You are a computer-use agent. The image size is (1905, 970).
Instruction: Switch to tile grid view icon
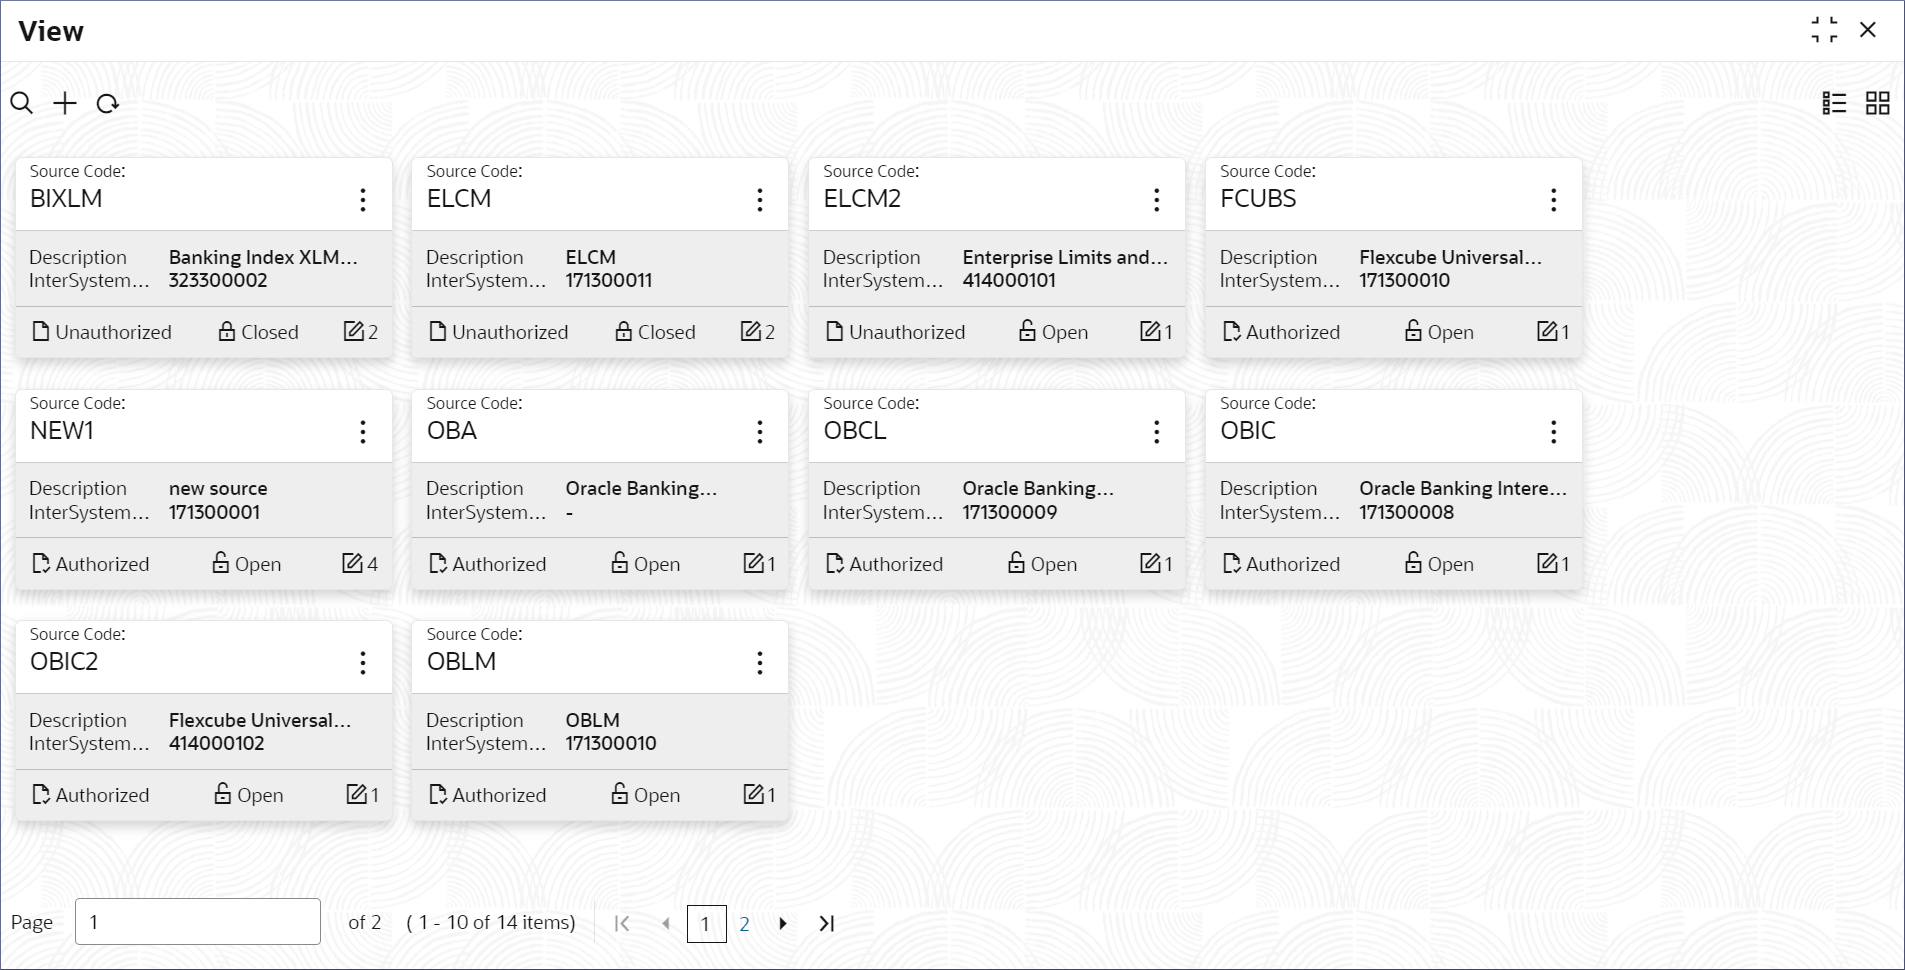pyautogui.click(x=1878, y=103)
